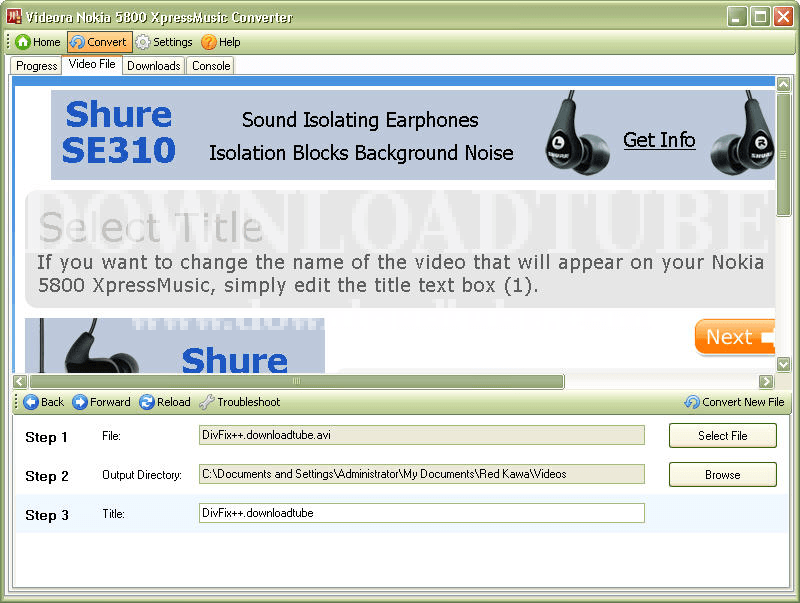Click the Step 3 label
This screenshot has height=603, width=800.
click(47, 515)
